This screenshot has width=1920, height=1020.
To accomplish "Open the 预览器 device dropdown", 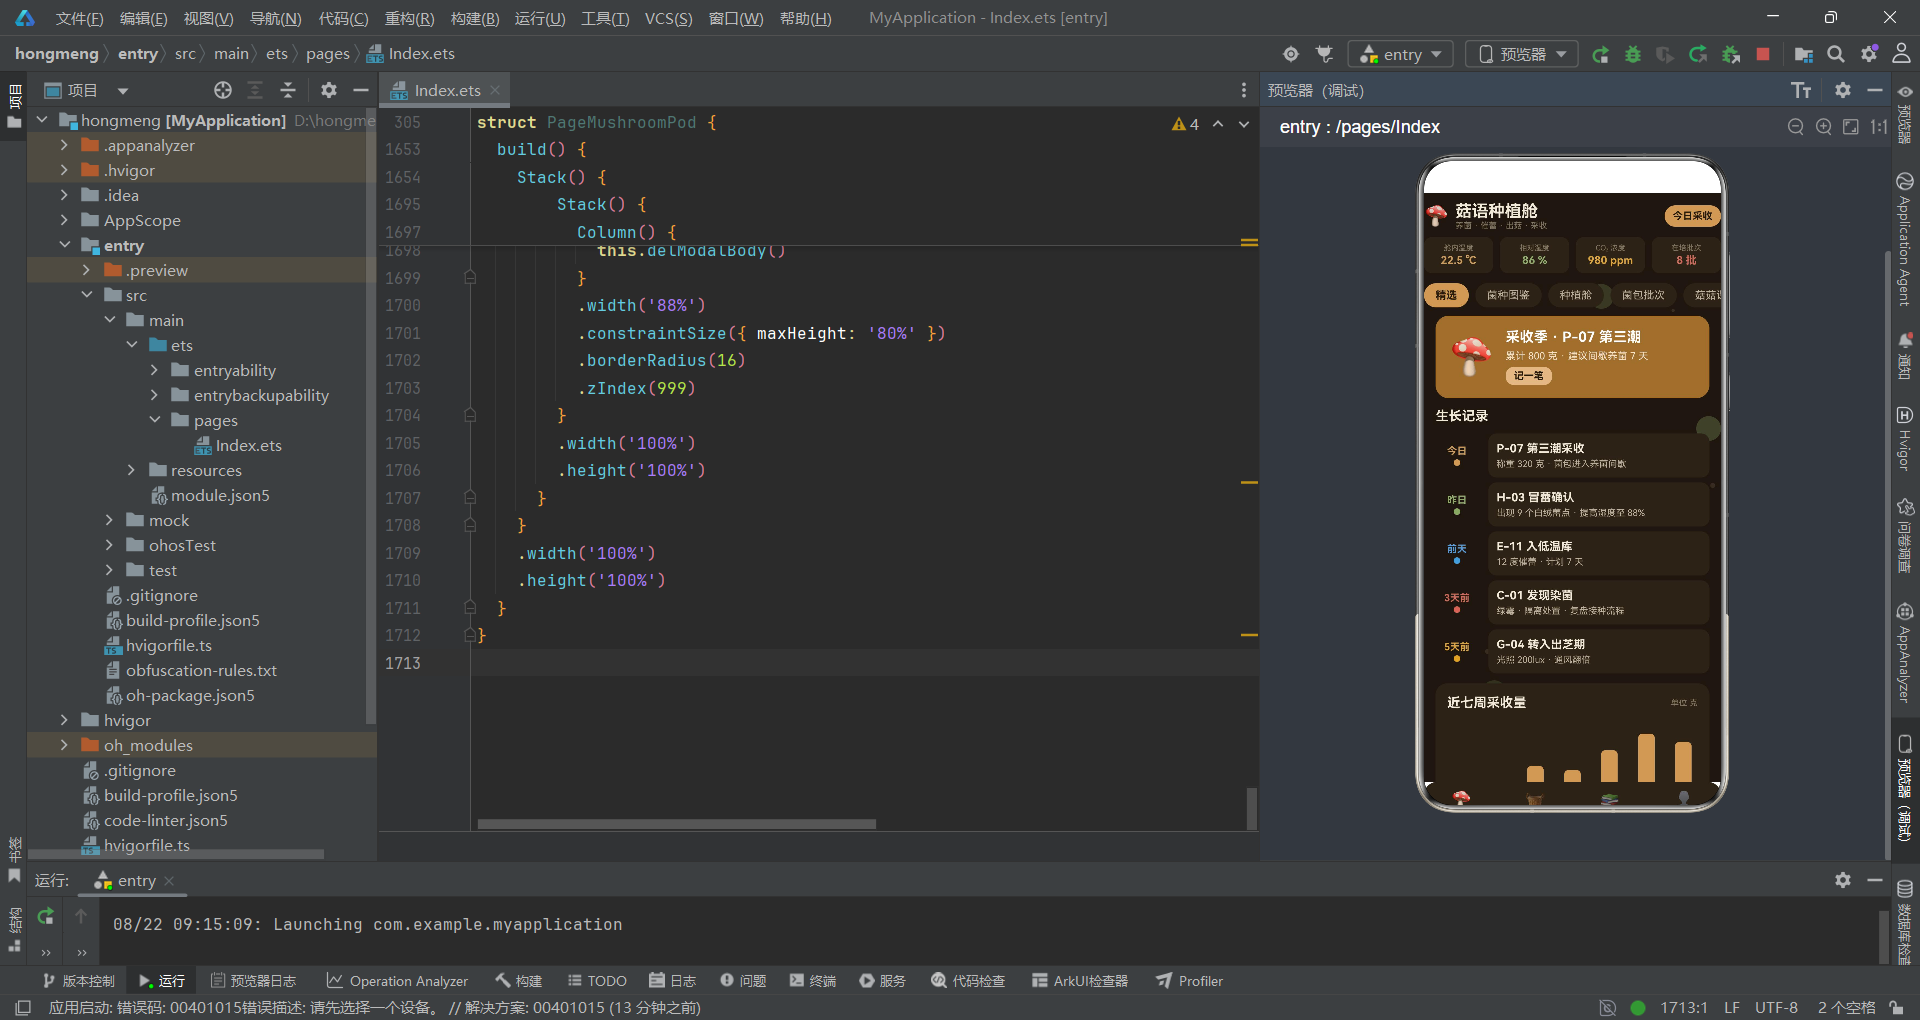I will tap(1522, 54).
